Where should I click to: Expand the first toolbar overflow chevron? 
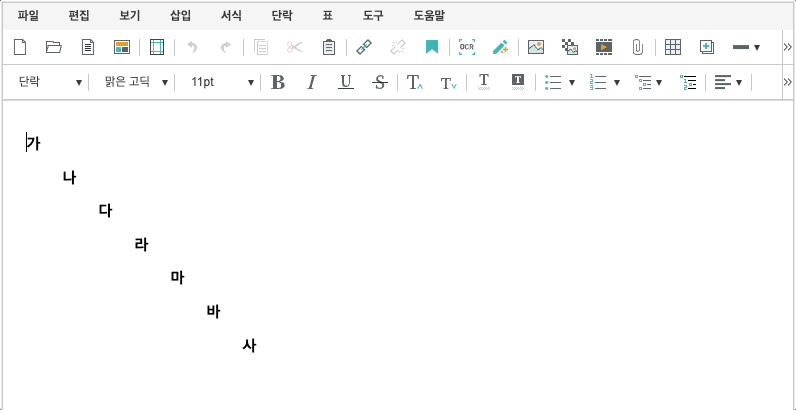(x=787, y=47)
